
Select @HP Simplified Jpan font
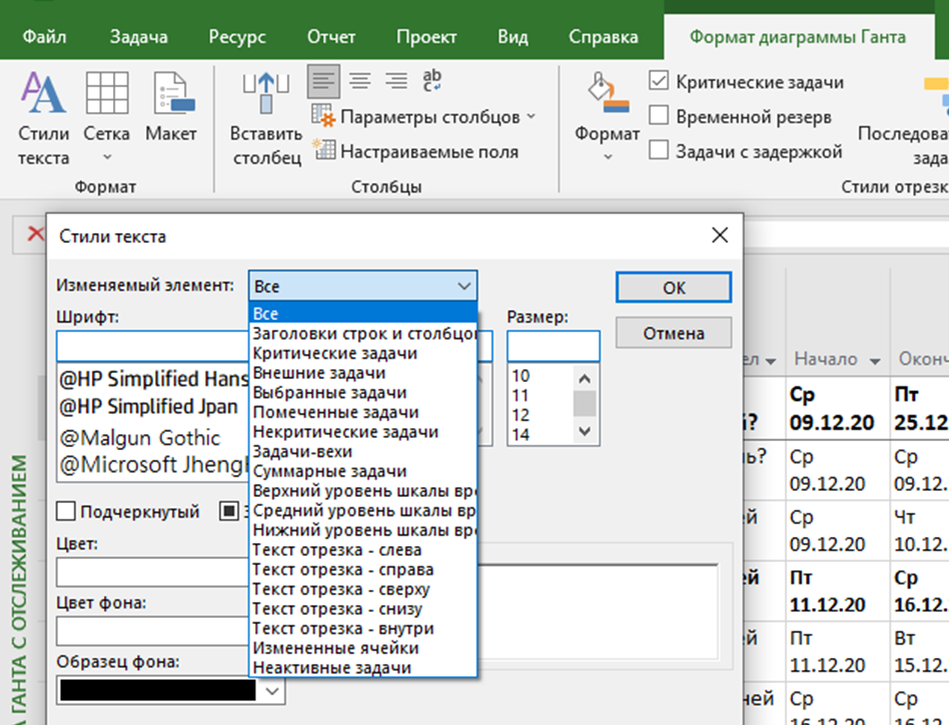[x=149, y=407]
